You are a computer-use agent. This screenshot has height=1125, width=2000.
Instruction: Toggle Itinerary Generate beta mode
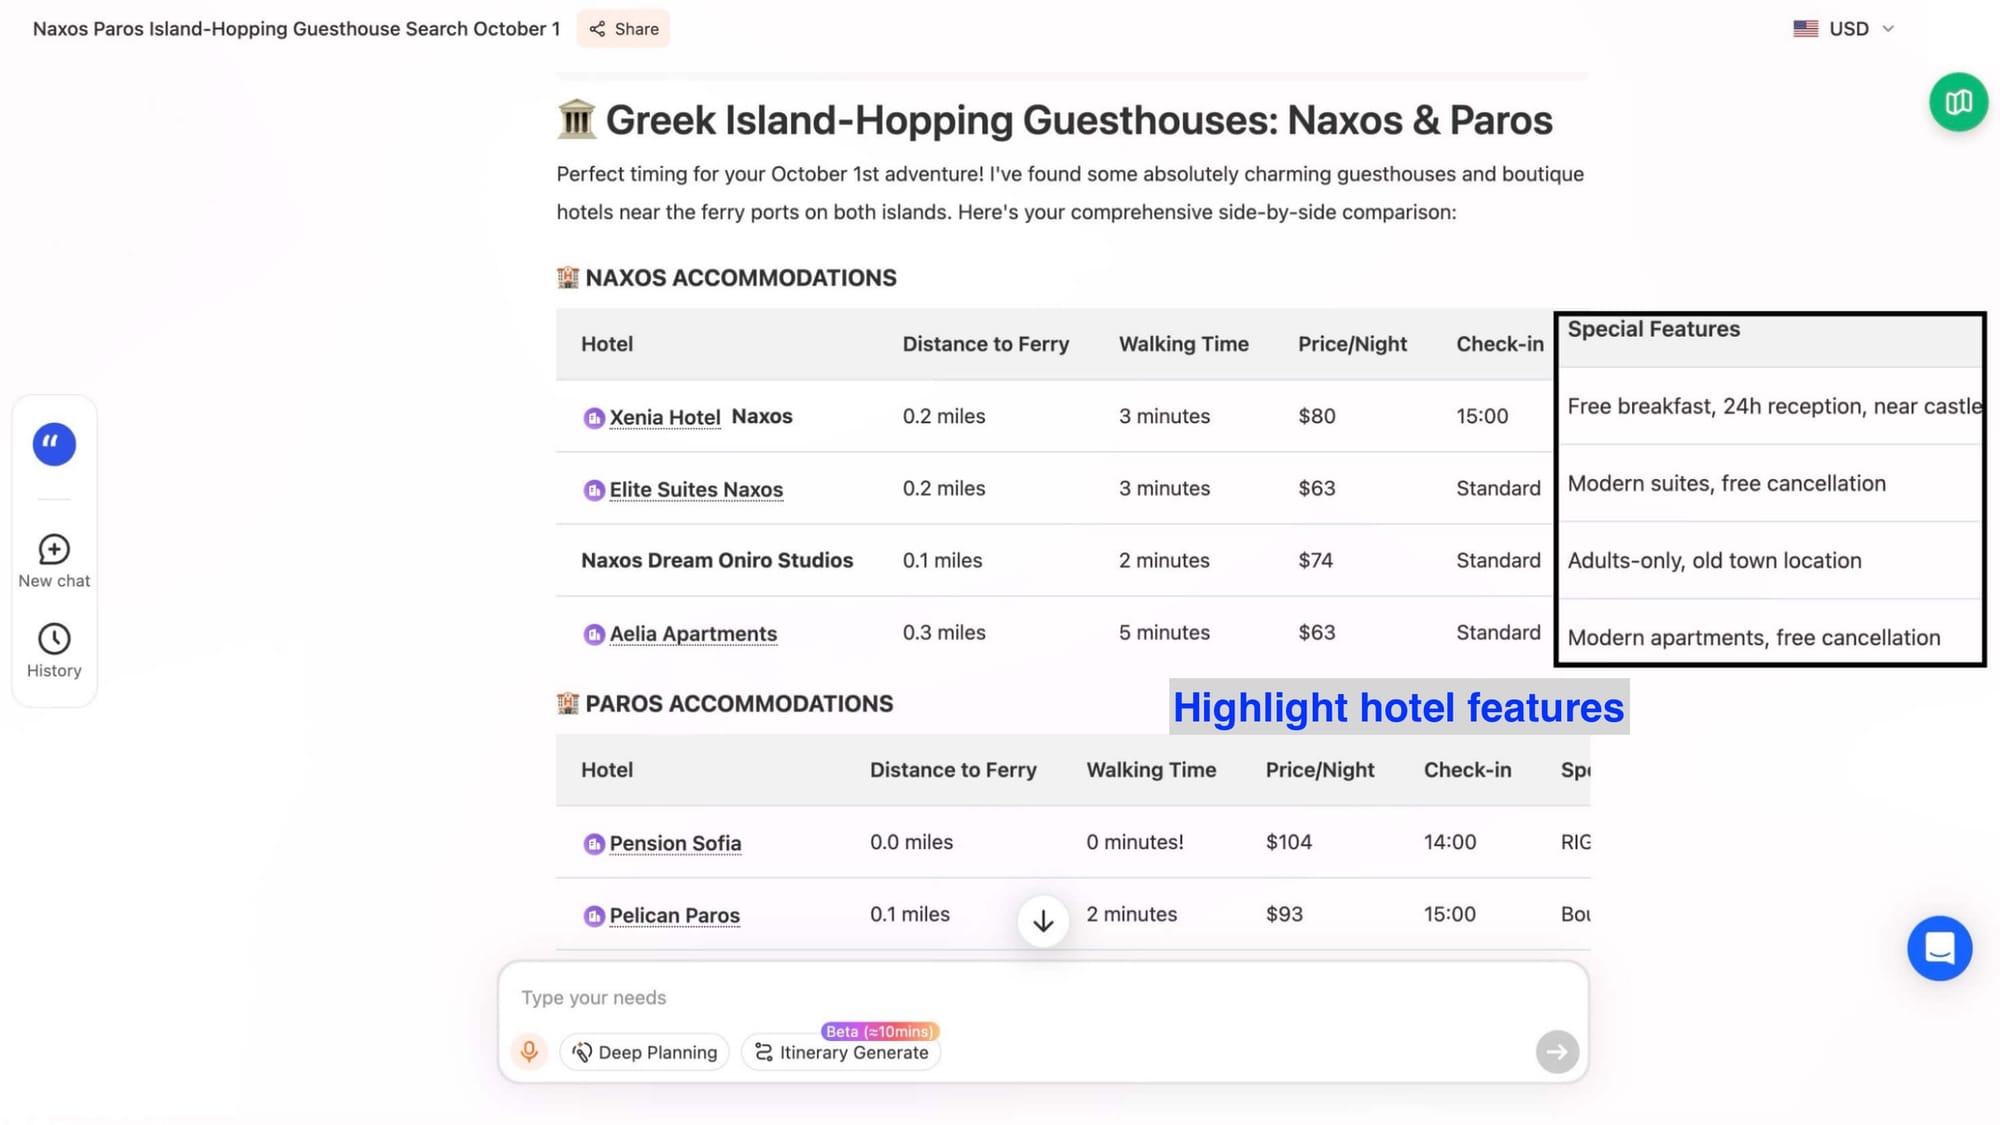pos(841,1052)
